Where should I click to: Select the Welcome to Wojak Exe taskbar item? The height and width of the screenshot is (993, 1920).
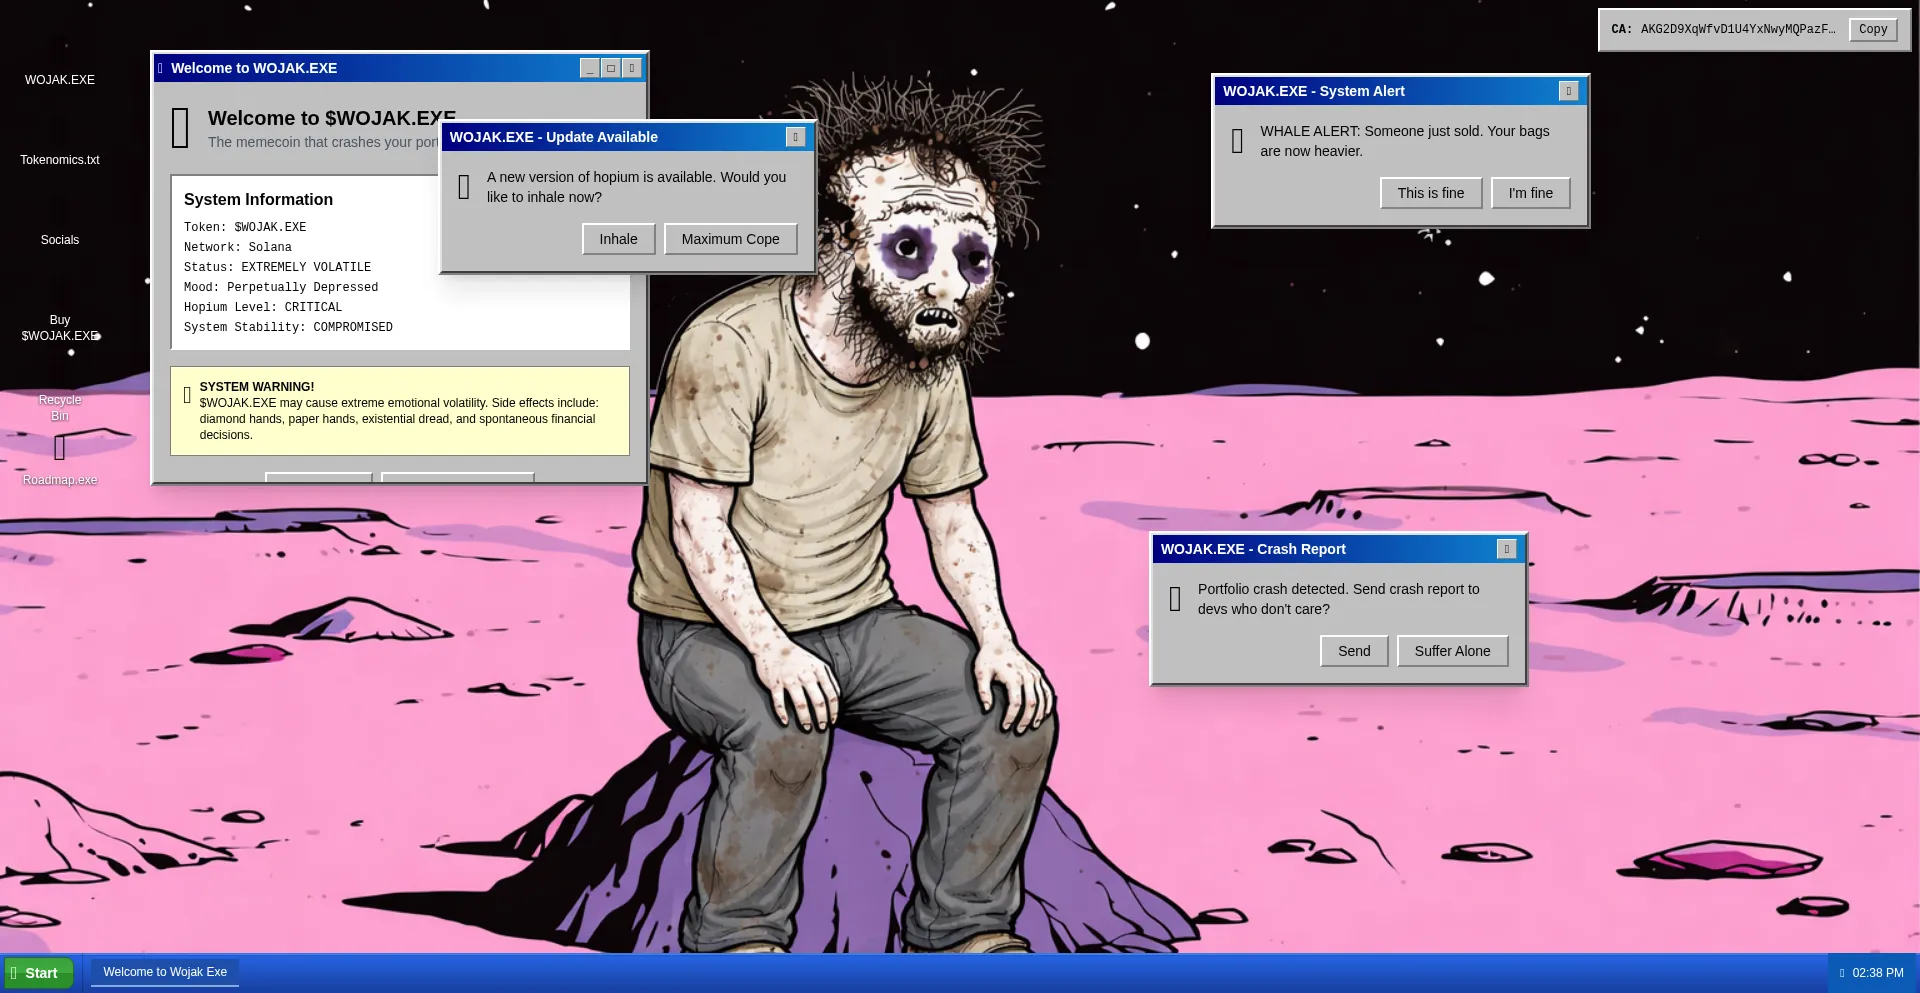(165, 972)
